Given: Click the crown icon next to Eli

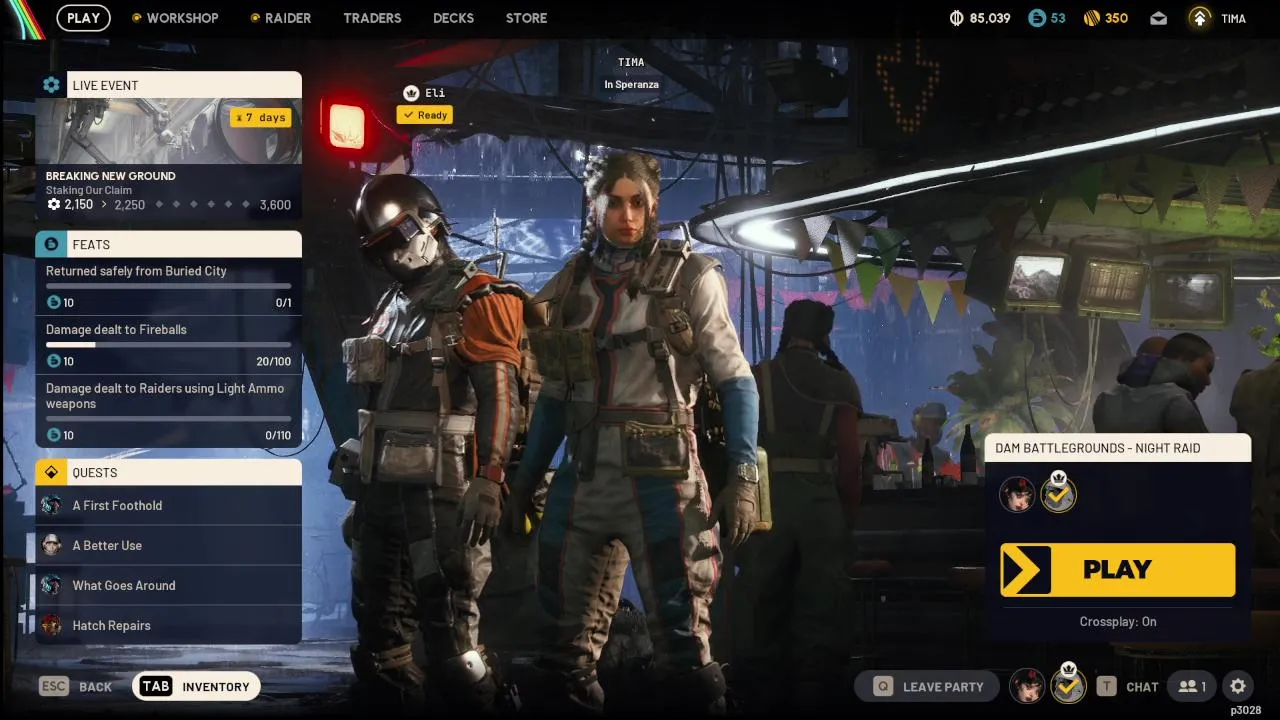Looking at the screenshot, I should [x=410, y=93].
